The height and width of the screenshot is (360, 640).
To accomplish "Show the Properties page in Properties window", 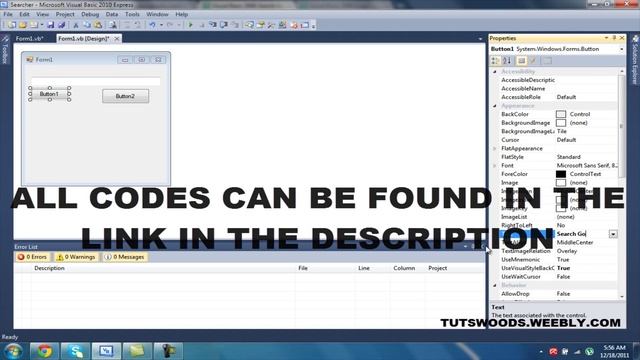I will [x=522, y=60].
